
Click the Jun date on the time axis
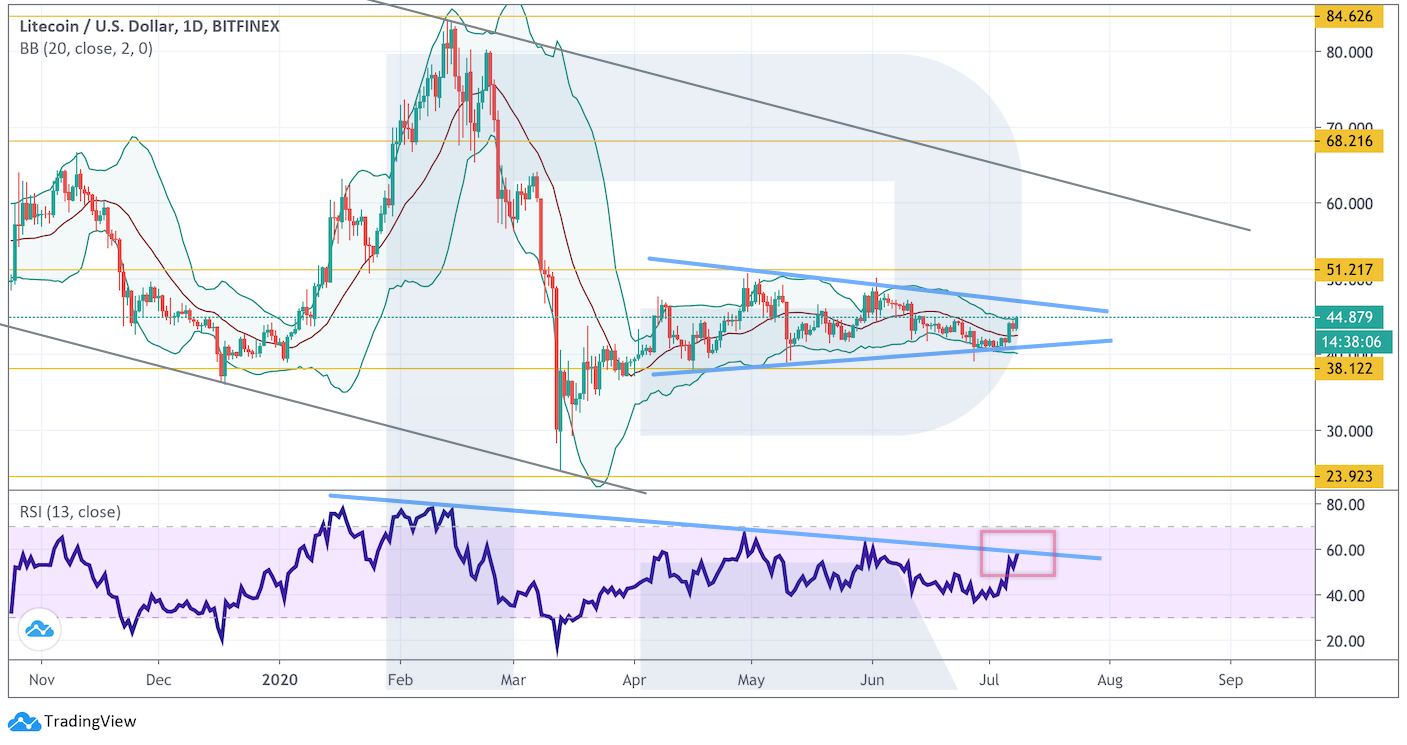click(872, 680)
